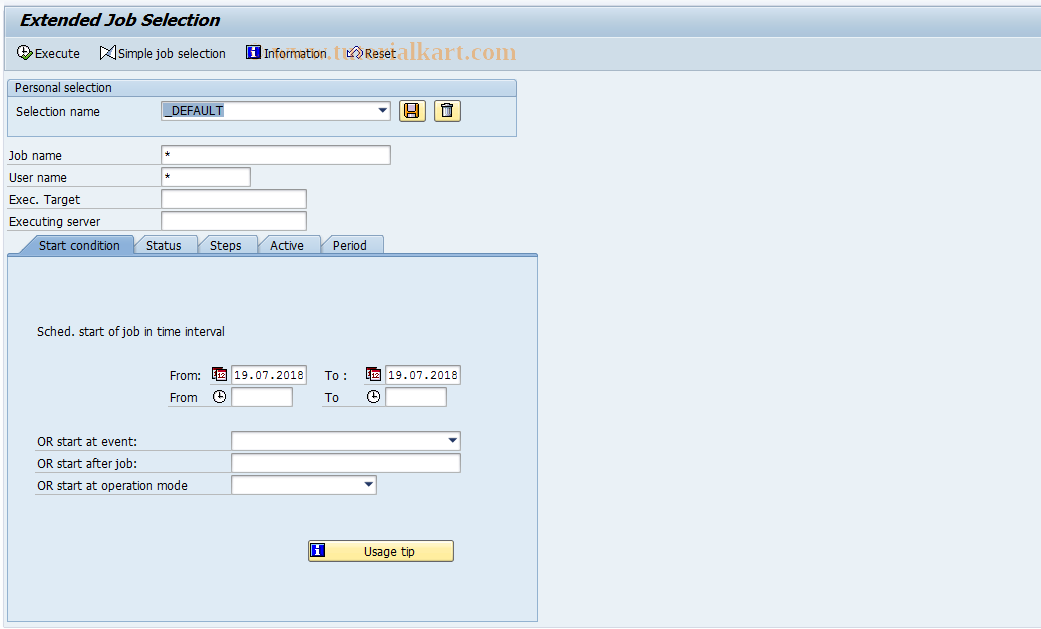
Task: Click the Reset toolbar button
Action: point(371,53)
